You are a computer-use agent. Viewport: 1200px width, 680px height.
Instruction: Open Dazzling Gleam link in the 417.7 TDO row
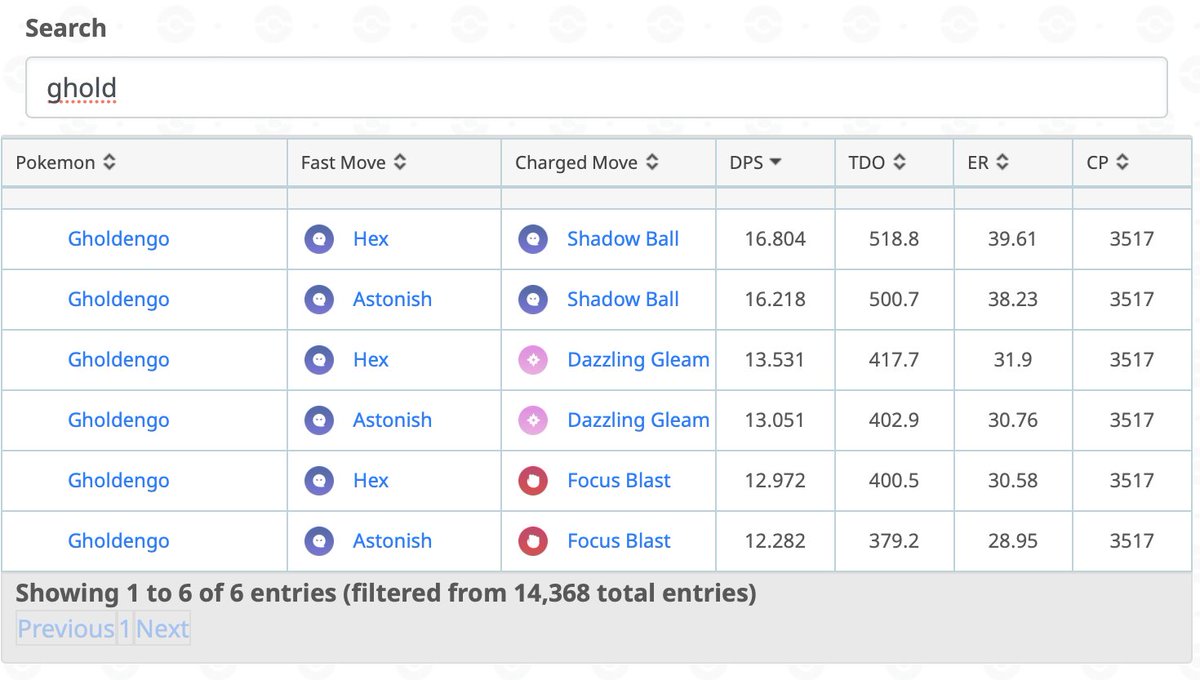click(638, 360)
